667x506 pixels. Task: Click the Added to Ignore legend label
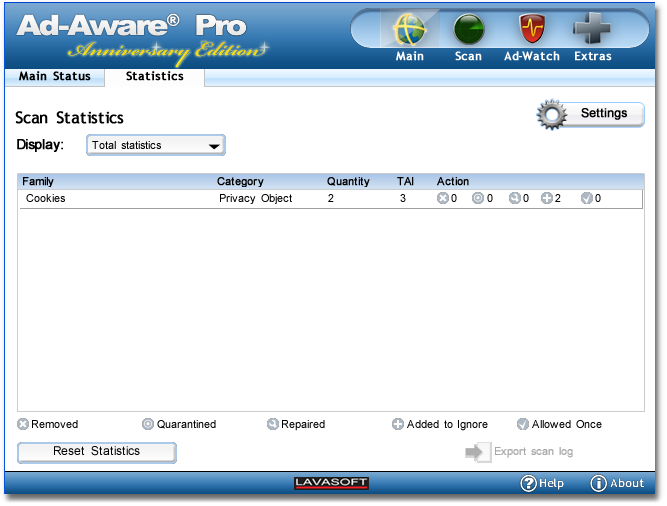tap(447, 424)
